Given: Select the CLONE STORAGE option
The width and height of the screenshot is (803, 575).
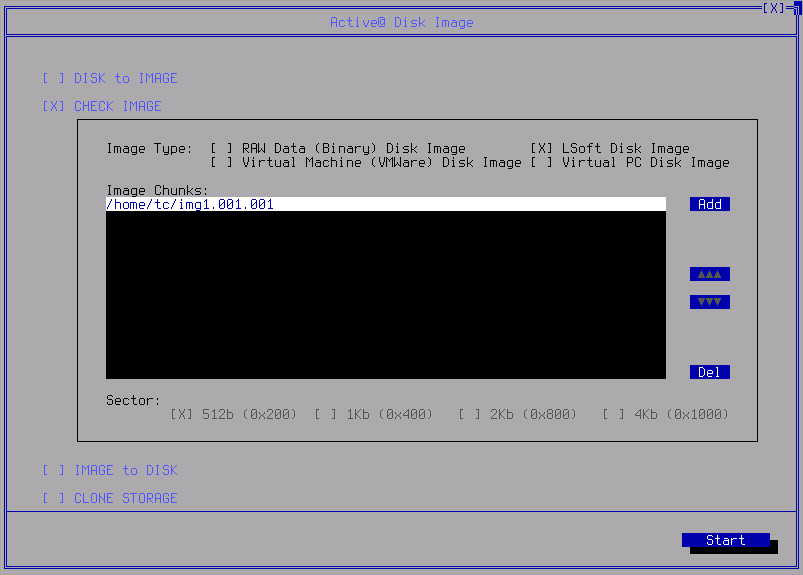Looking at the screenshot, I should pos(110,498).
